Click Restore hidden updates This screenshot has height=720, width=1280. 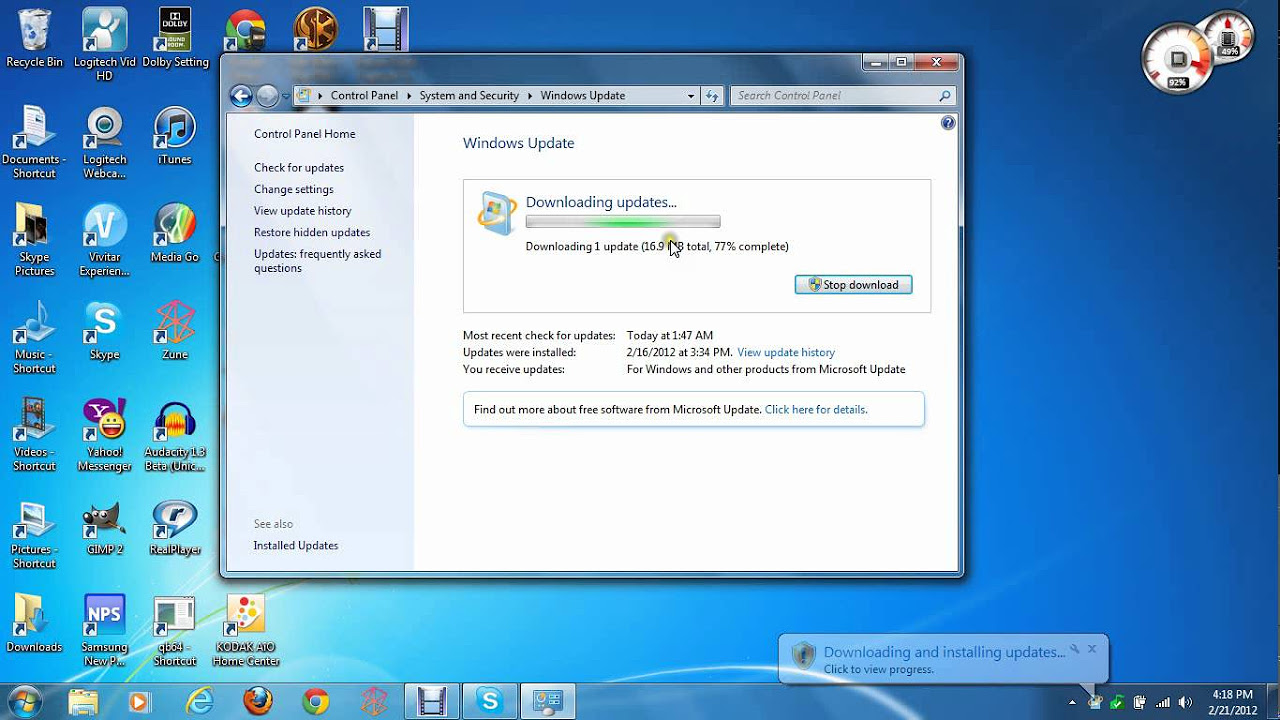click(312, 232)
